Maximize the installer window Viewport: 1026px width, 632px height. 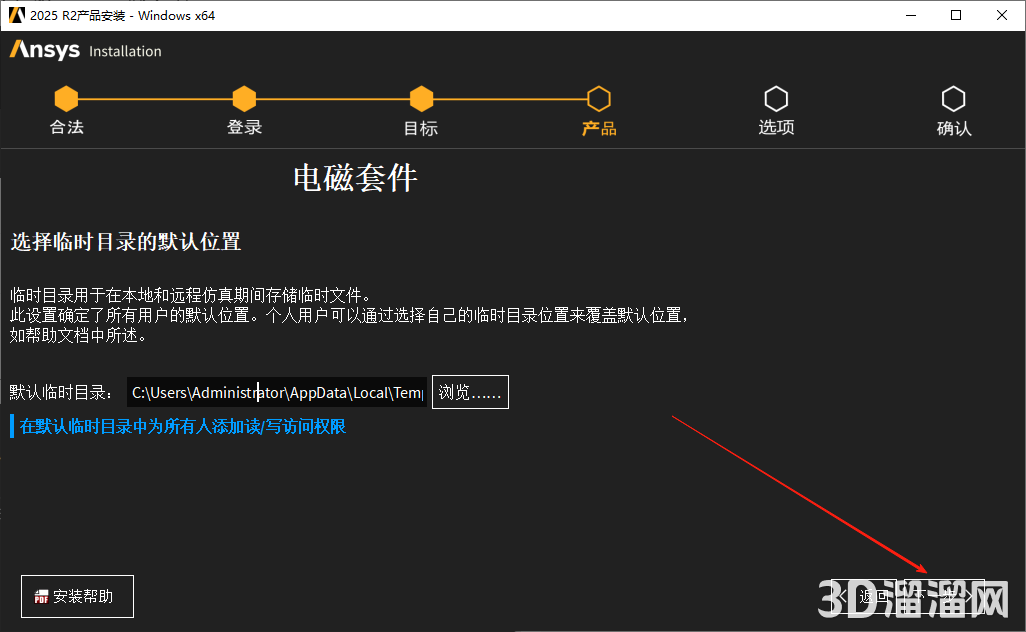tap(956, 15)
